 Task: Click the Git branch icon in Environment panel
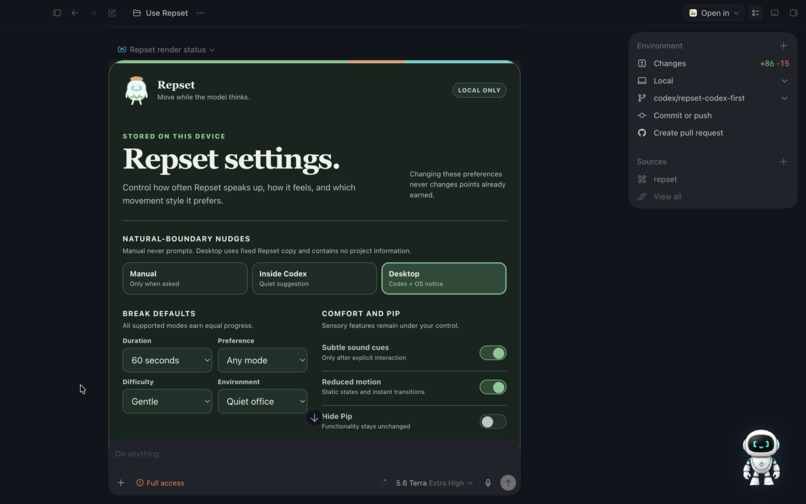(642, 98)
